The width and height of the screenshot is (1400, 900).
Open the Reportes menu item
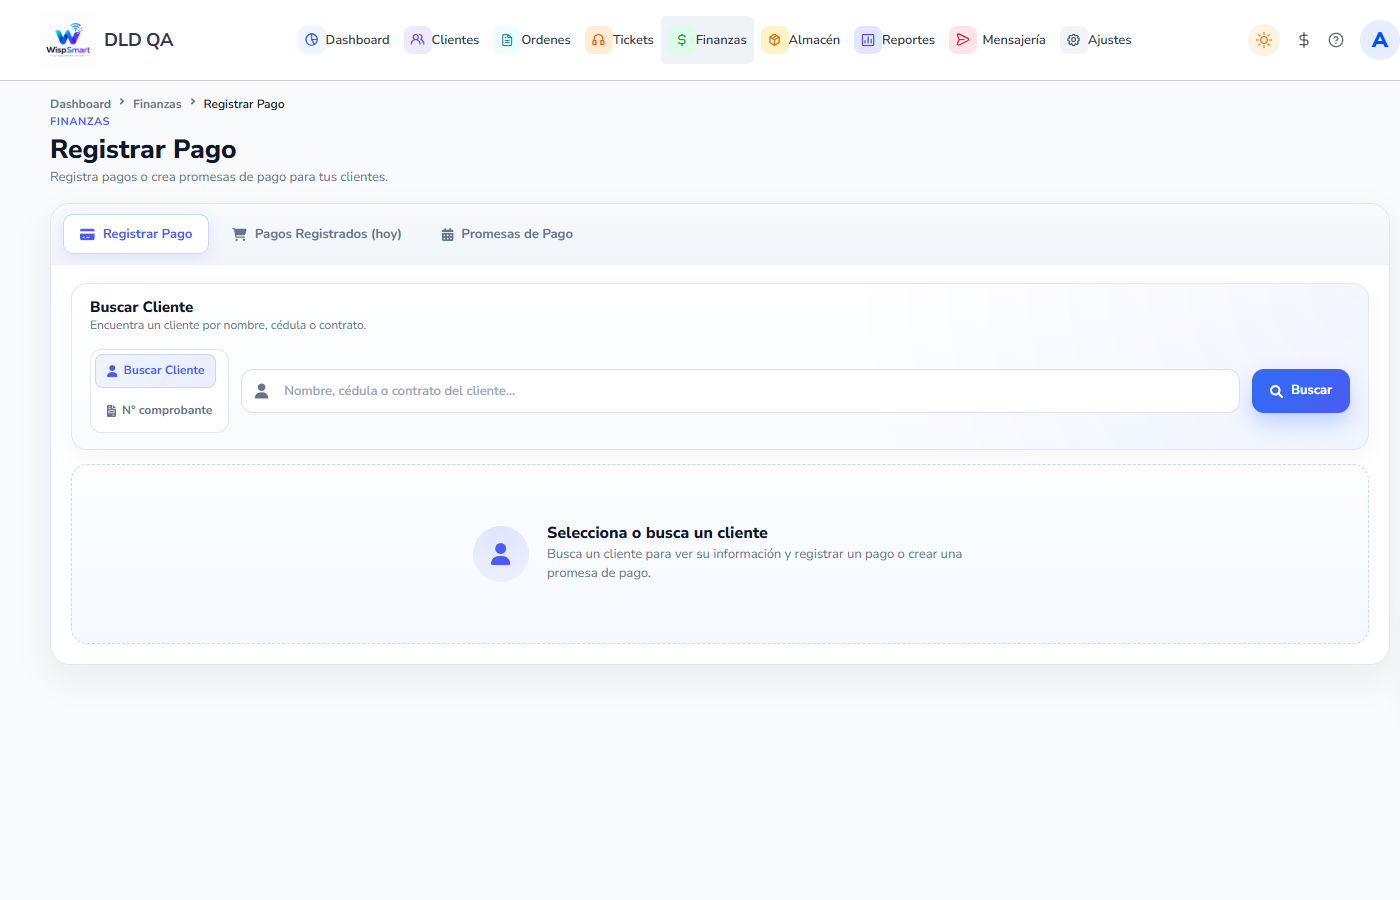click(x=895, y=40)
